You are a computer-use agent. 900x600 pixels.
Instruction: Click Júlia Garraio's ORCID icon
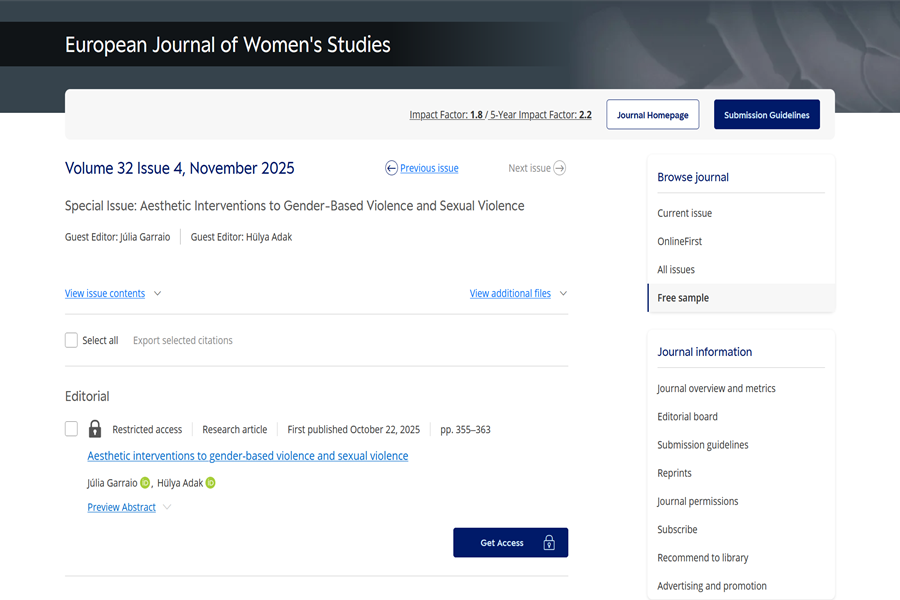tap(145, 483)
